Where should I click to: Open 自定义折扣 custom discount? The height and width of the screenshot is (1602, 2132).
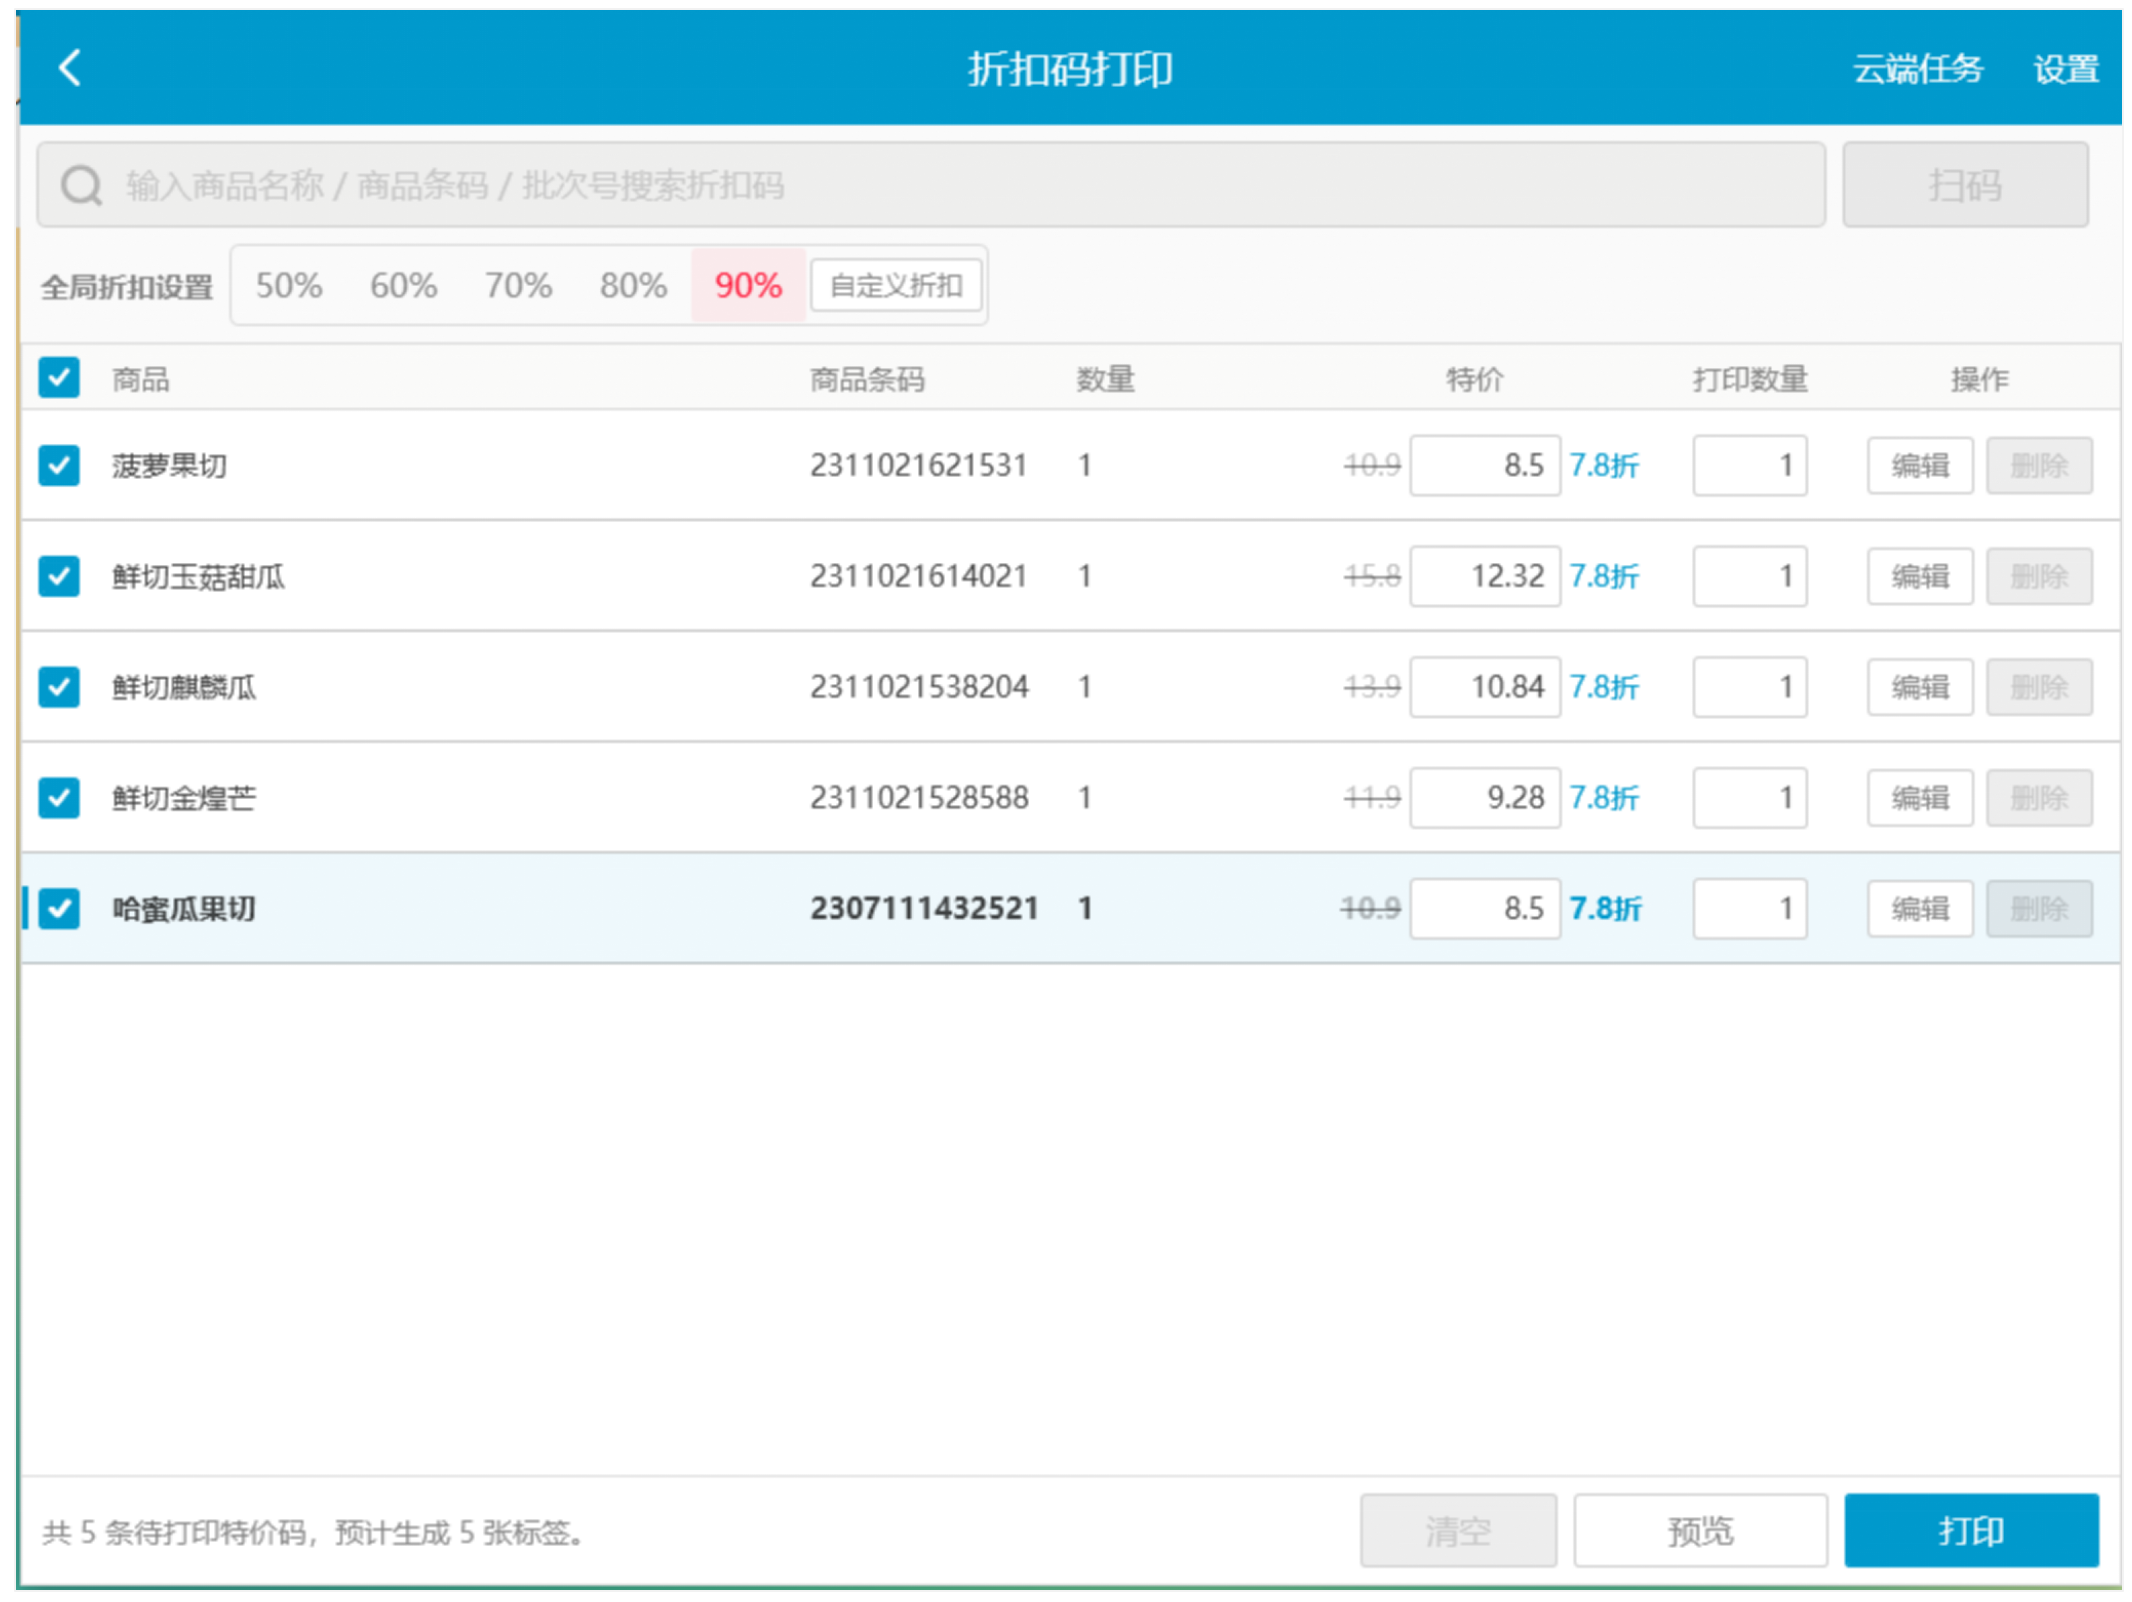tap(896, 285)
